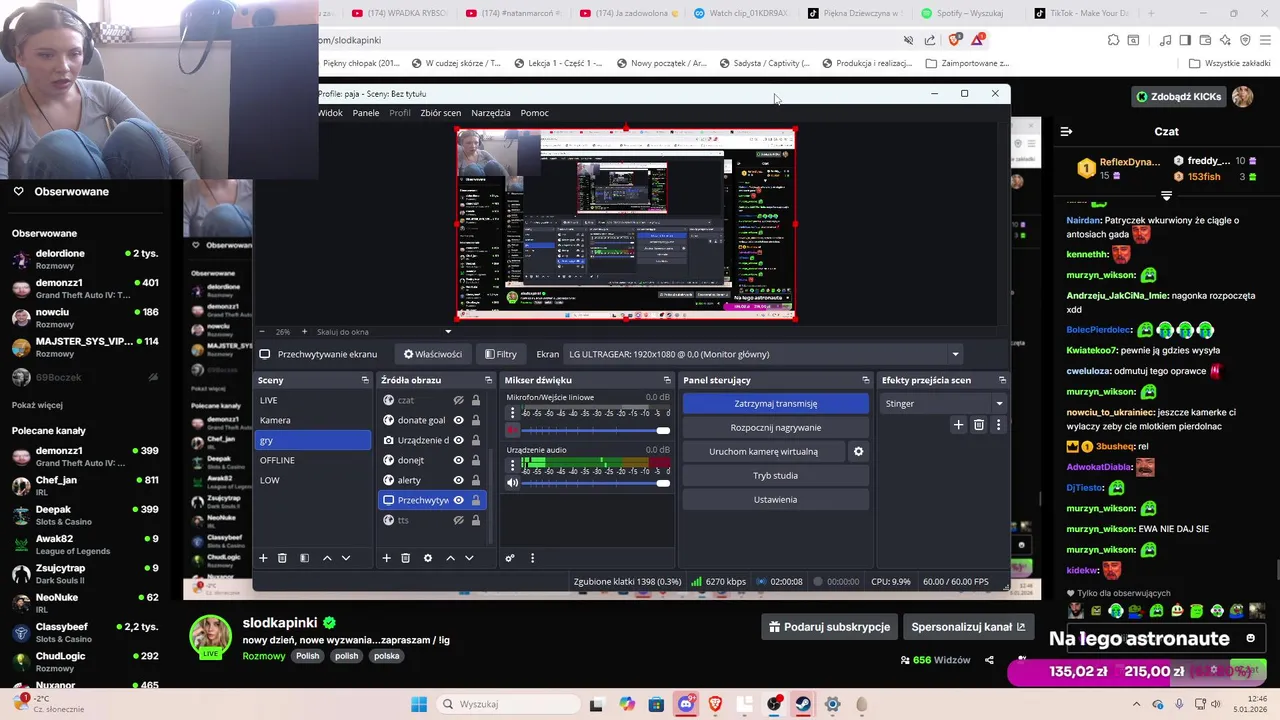Move scene up in Sceny panel
The height and width of the screenshot is (720, 1280).
327,558
